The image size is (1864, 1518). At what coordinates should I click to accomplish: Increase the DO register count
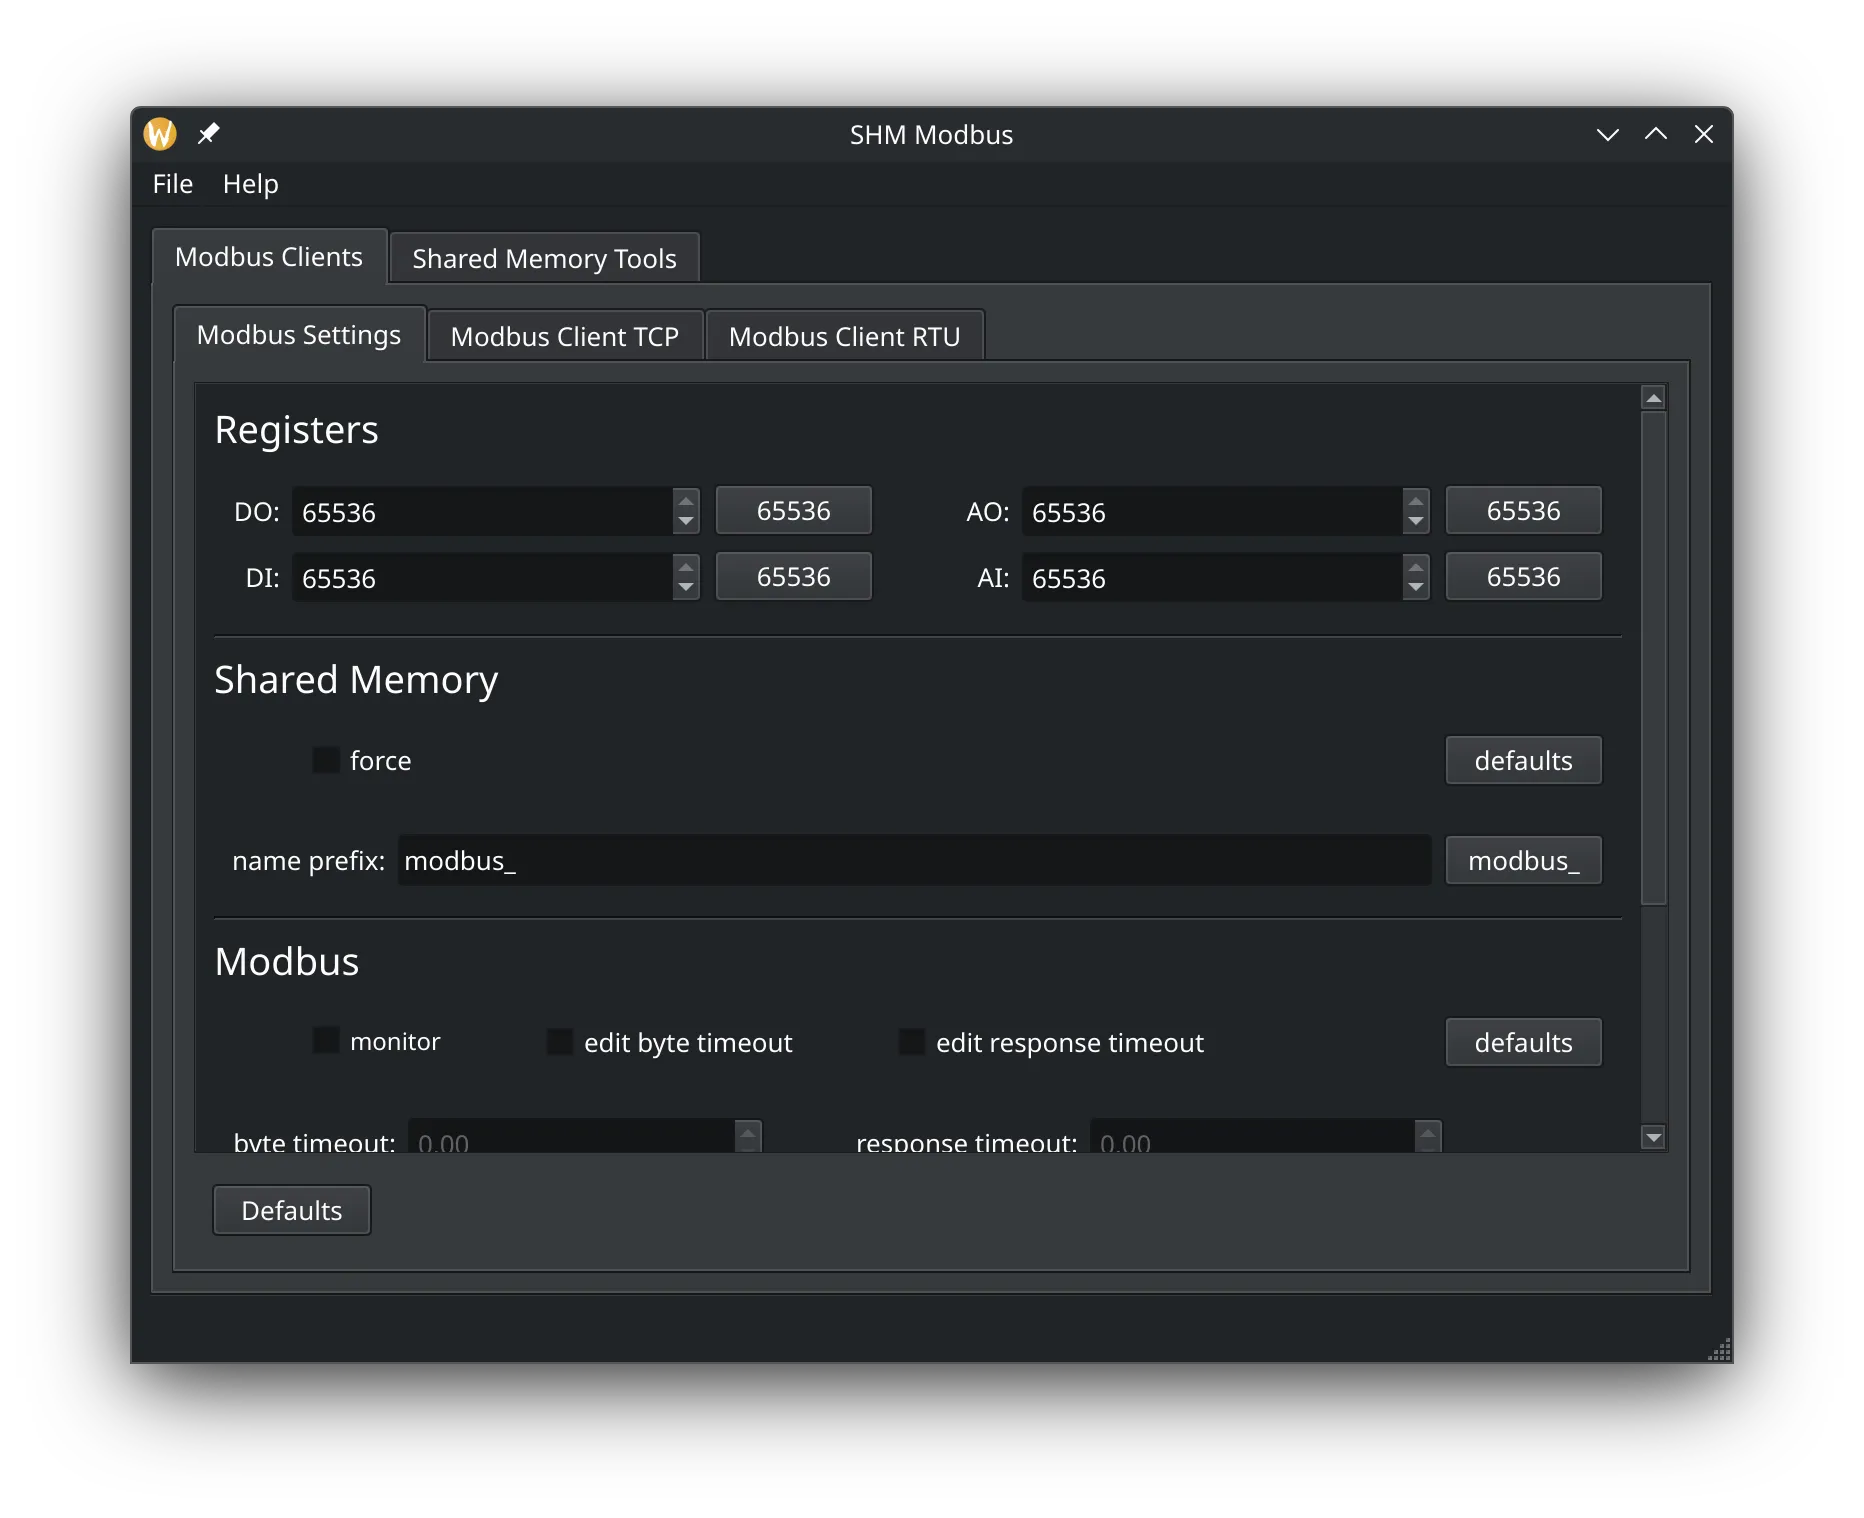[686, 502]
